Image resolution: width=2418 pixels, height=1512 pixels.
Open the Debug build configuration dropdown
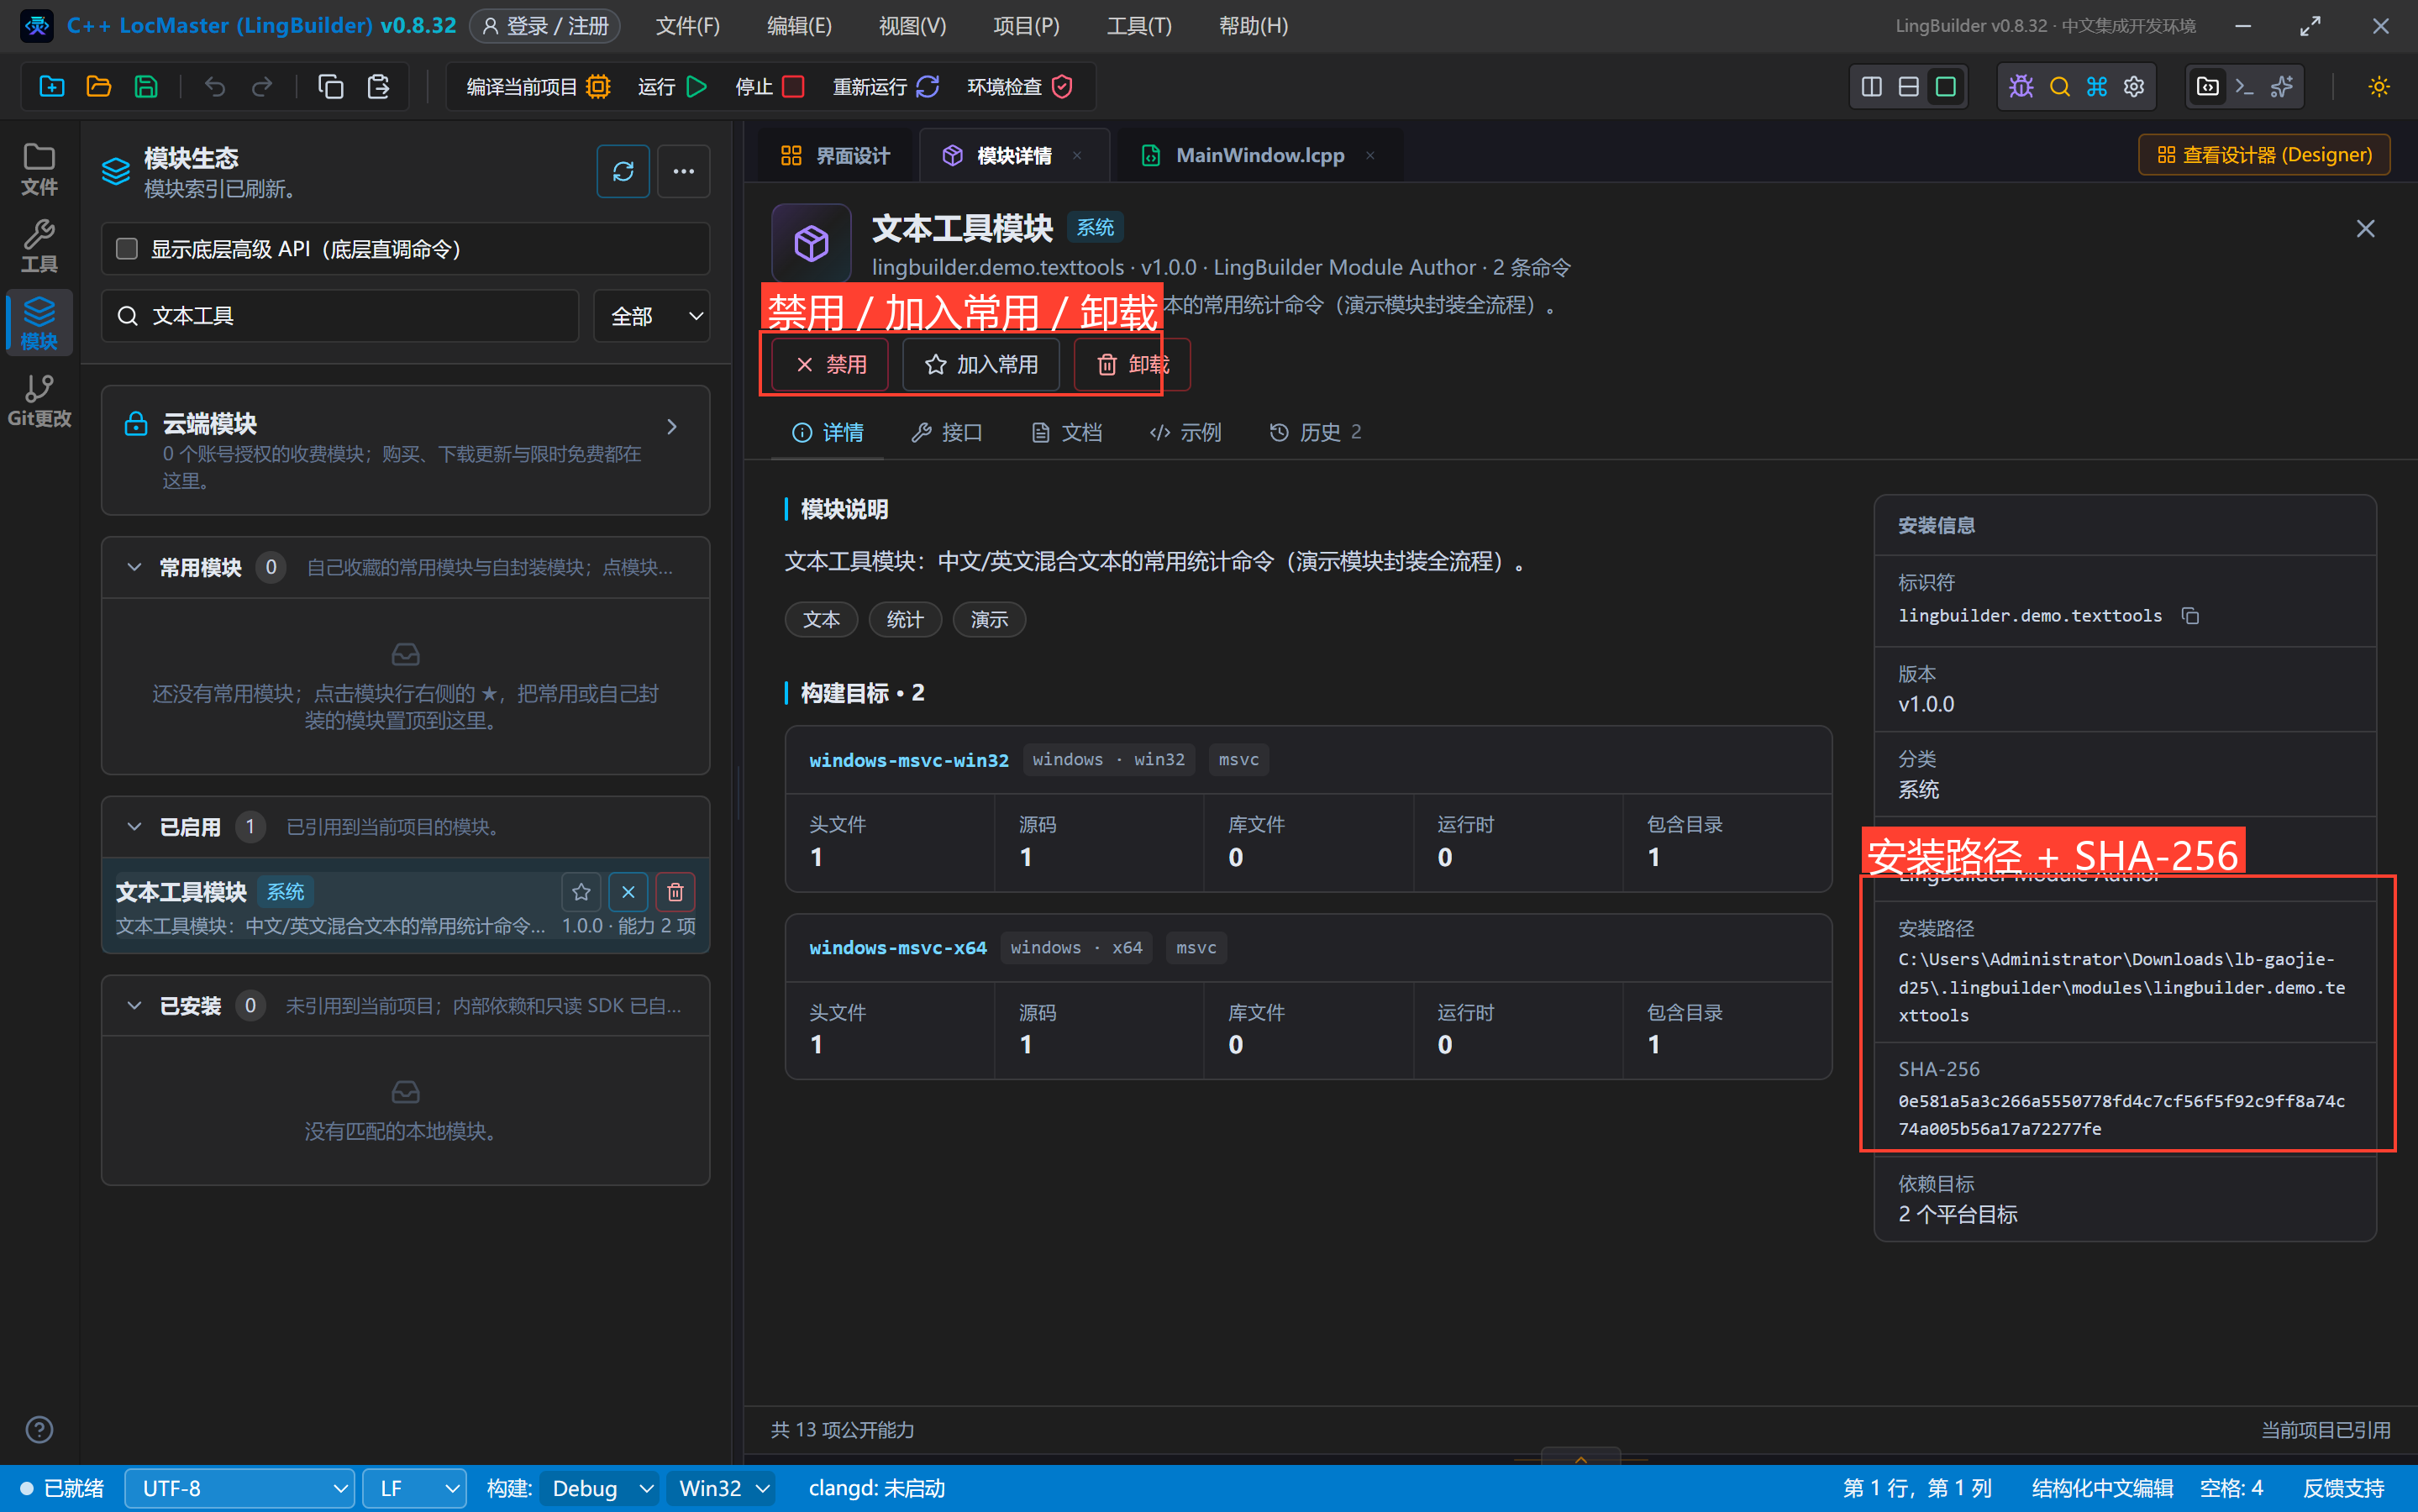pyautogui.click(x=600, y=1488)
